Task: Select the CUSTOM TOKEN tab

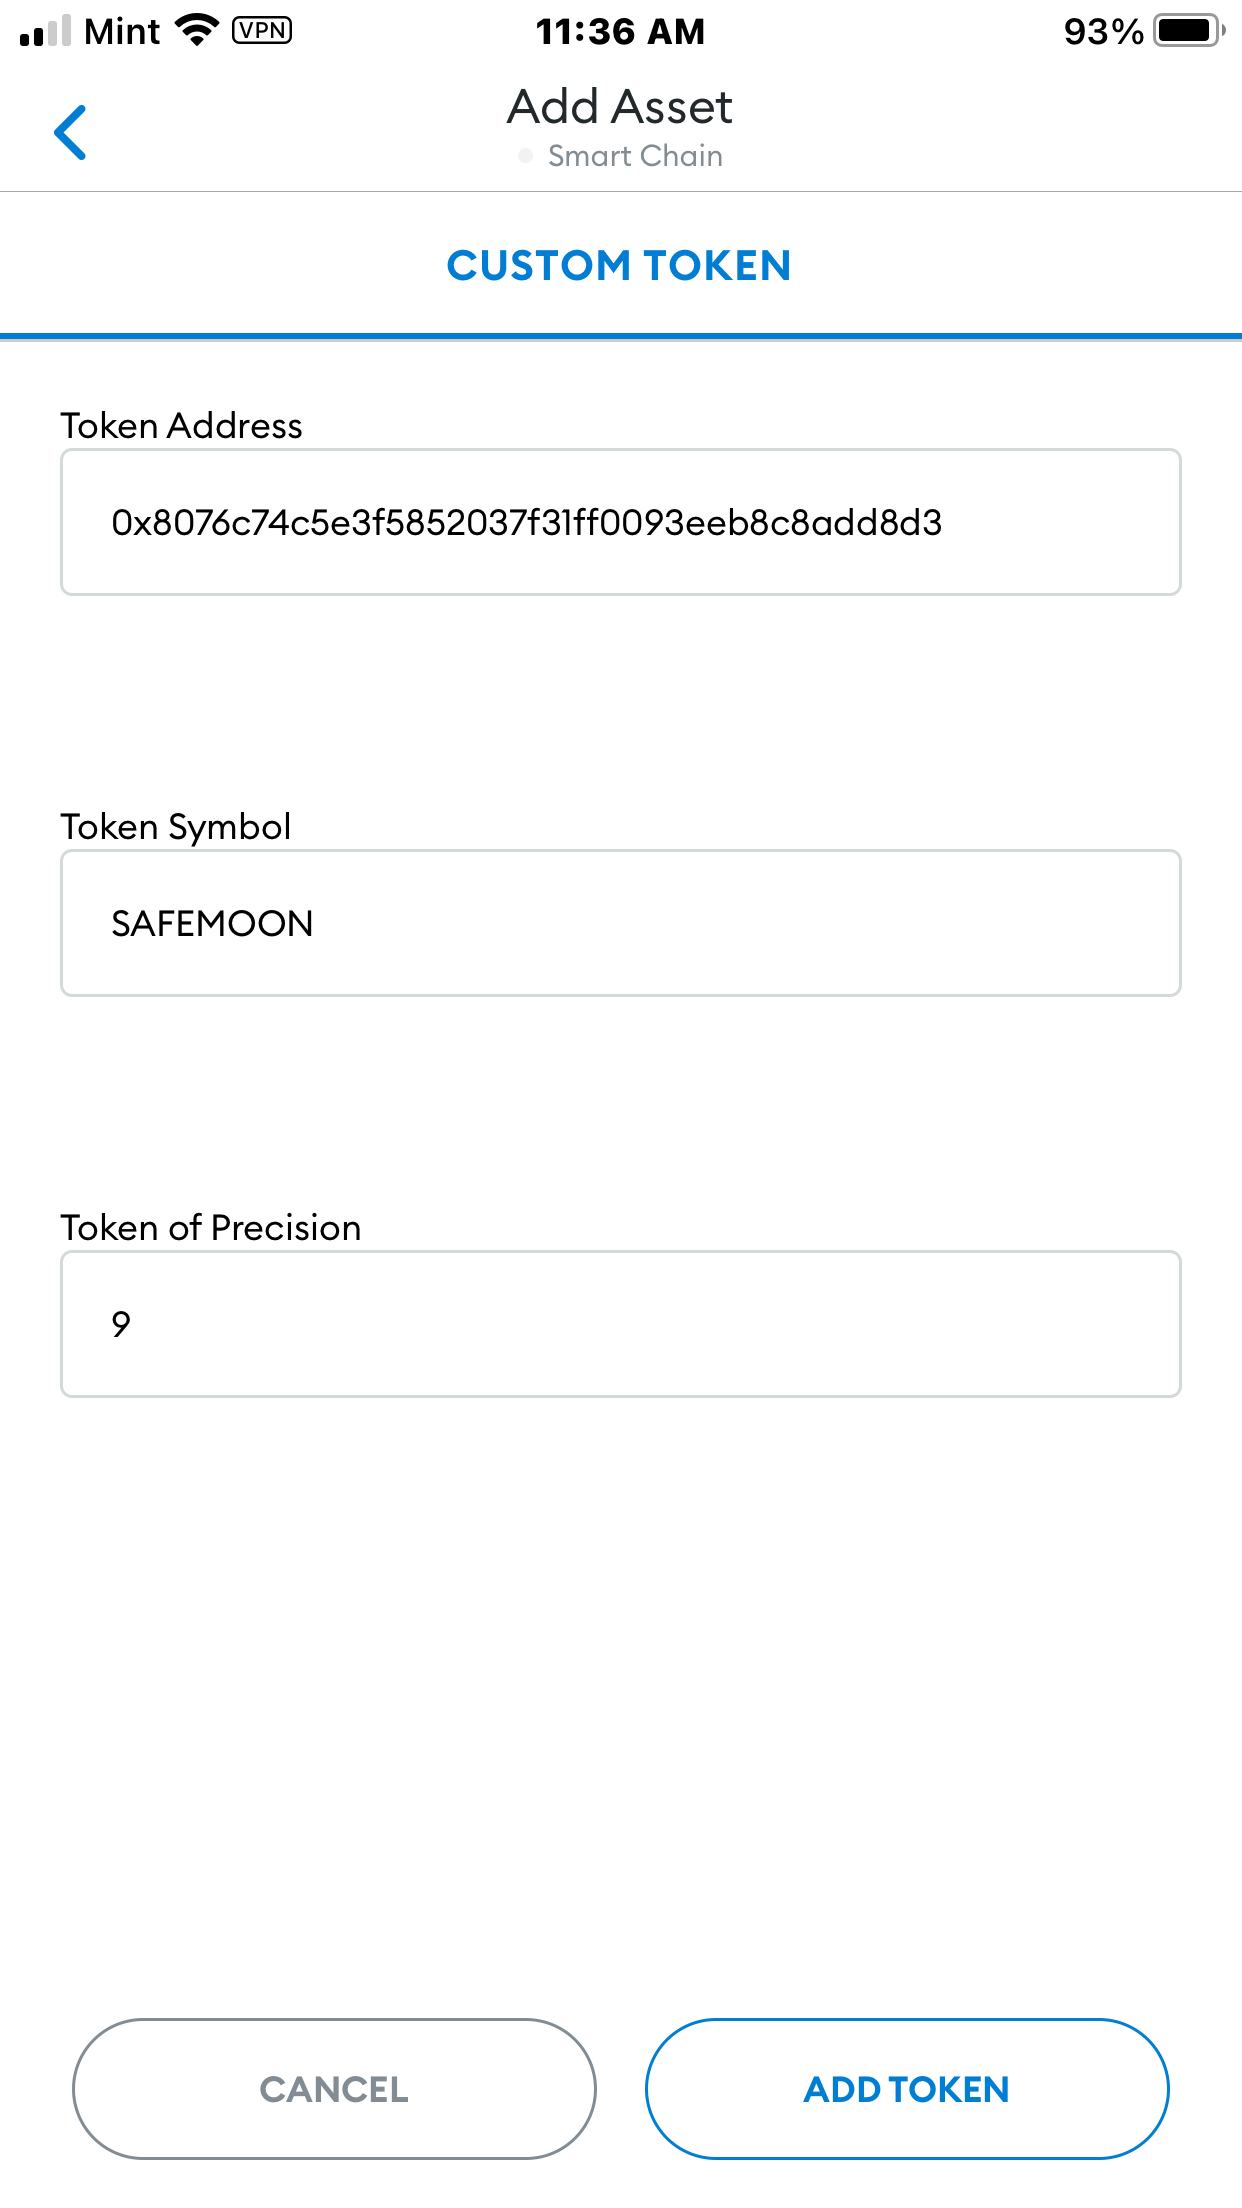Action: point(620,265)
